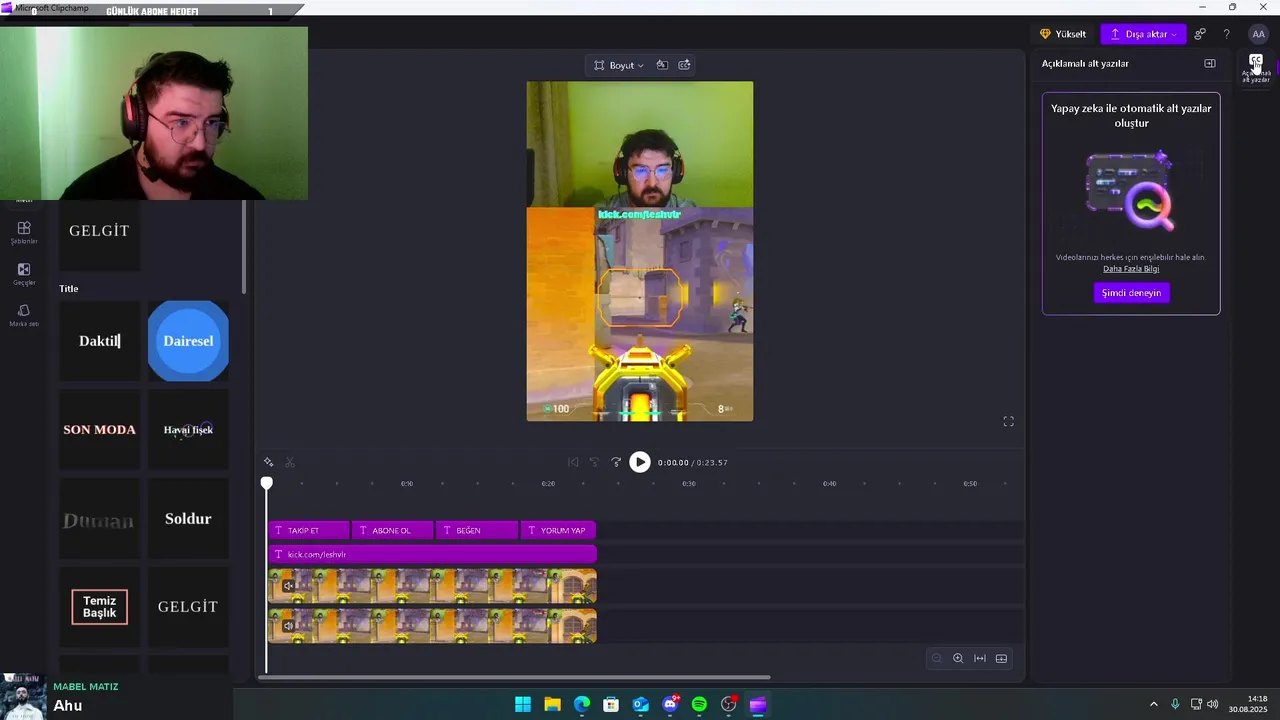This screenshot has height=720, width=1280.
Task: Choose the Daktil title template
Action: pos(100,341)
